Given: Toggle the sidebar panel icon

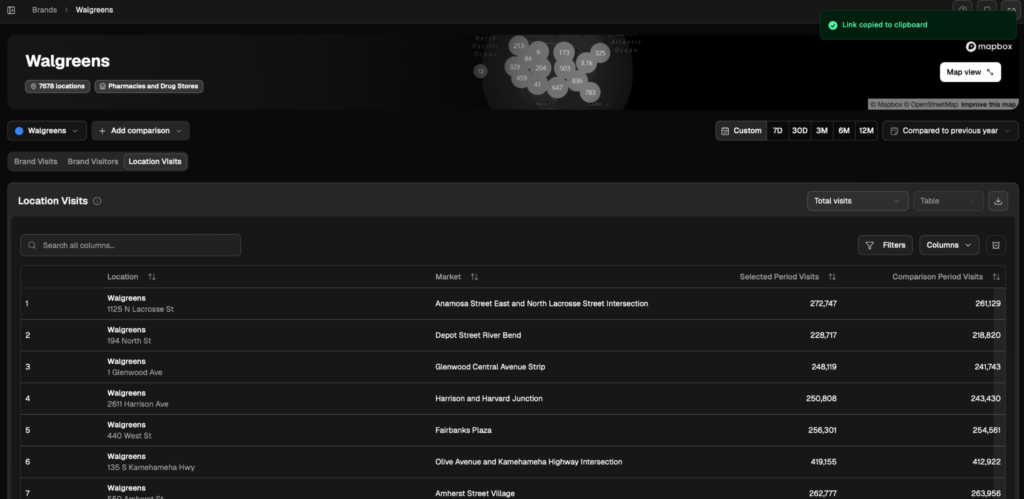Looking at the screenshot, I should (11, 10).
